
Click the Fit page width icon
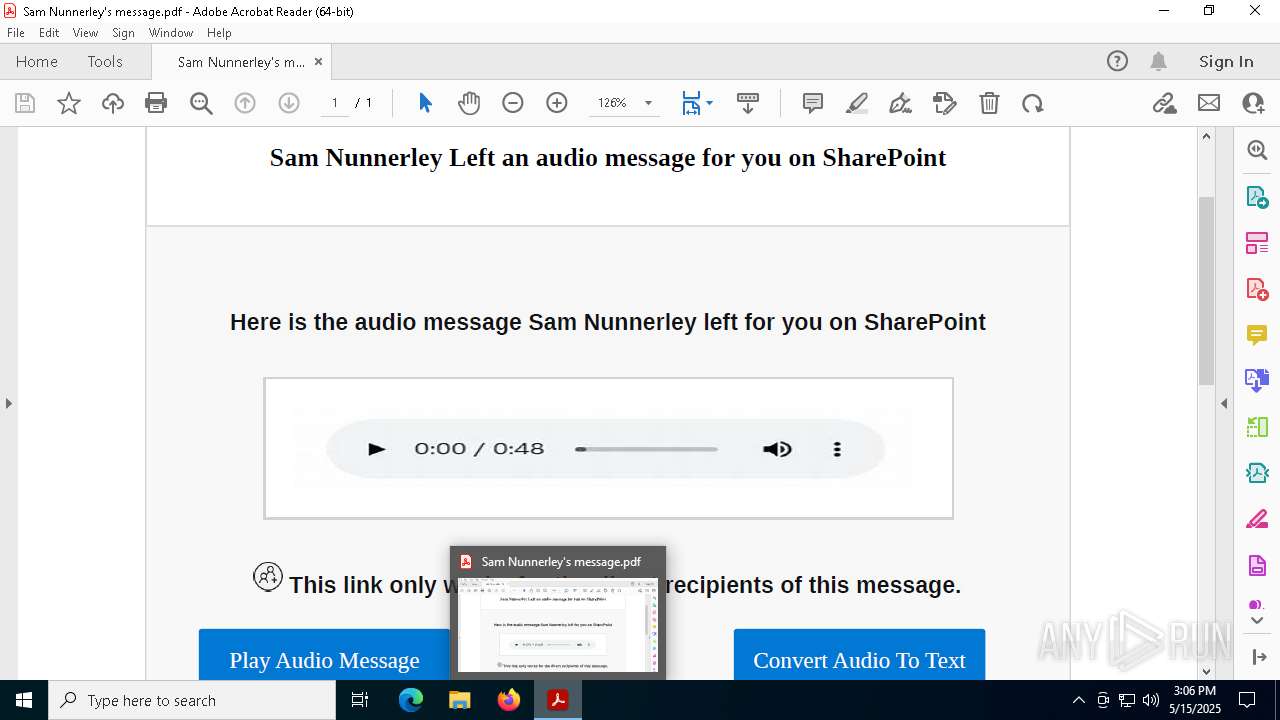[691, 103]
